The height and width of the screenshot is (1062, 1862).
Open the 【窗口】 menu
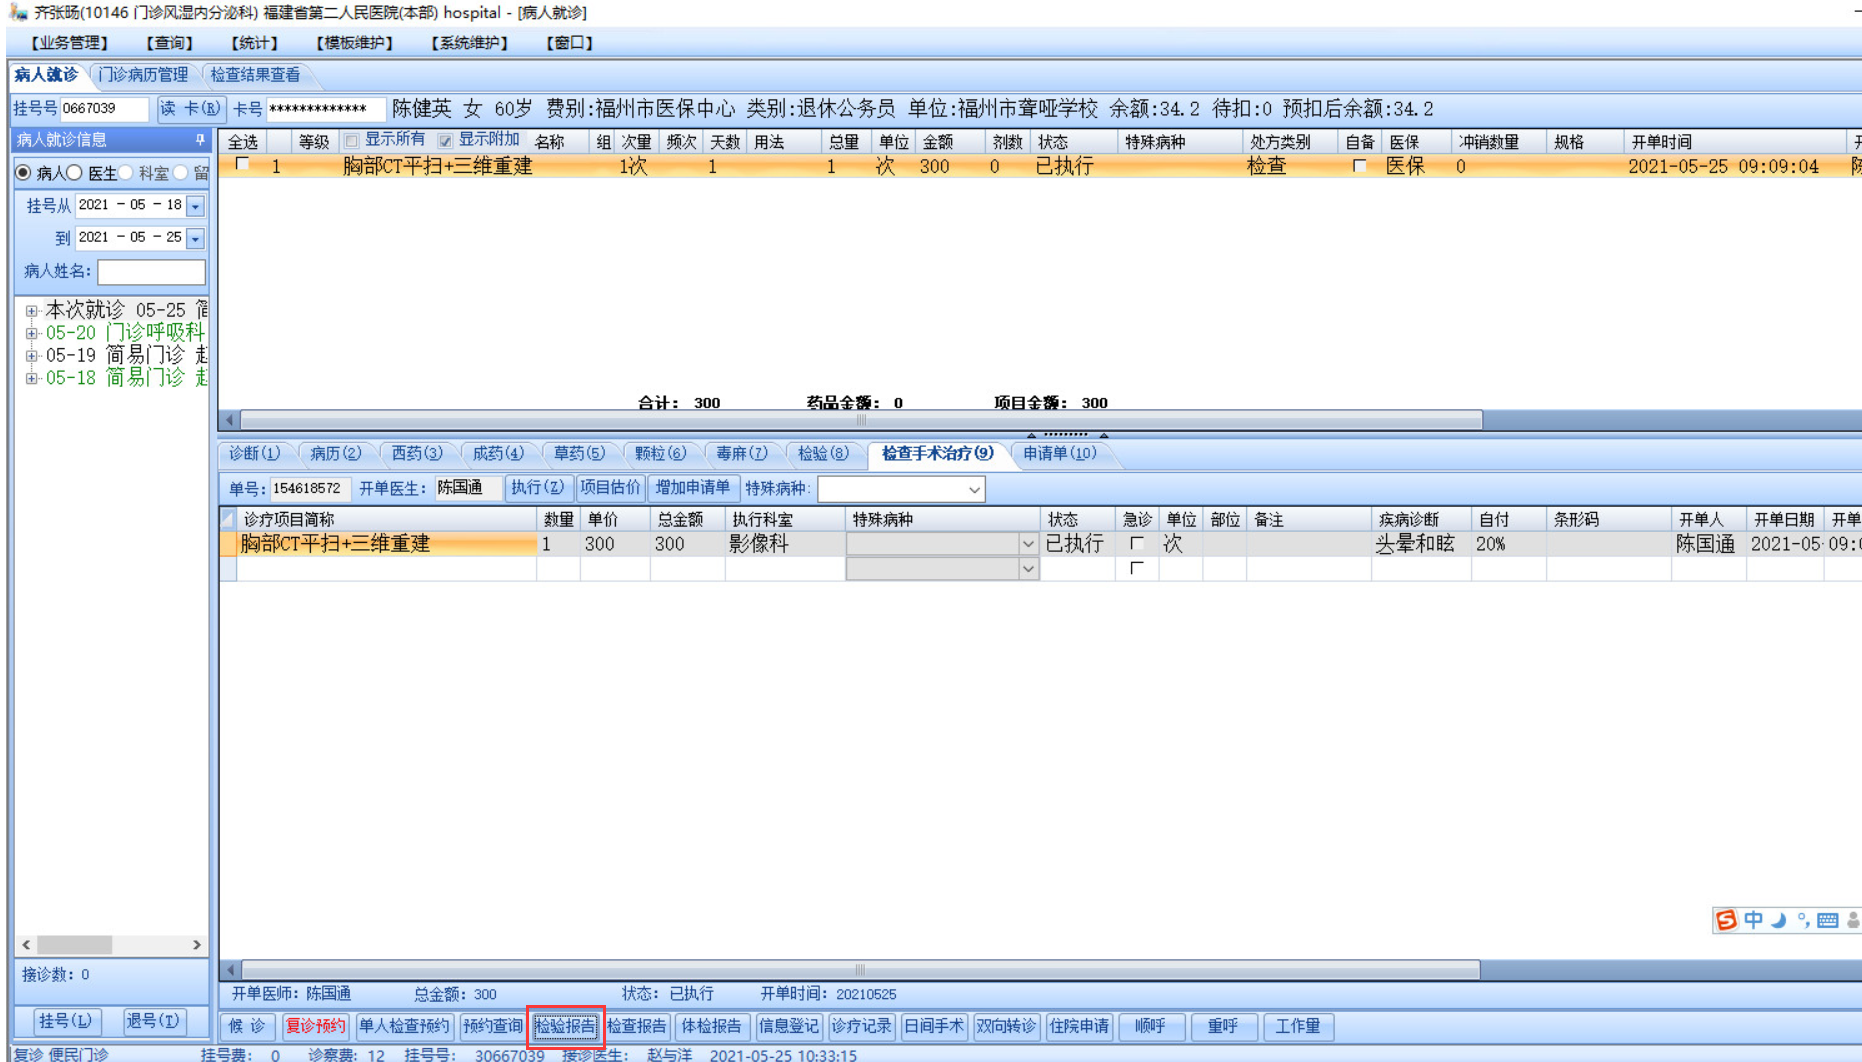click(x=569, y=43)
